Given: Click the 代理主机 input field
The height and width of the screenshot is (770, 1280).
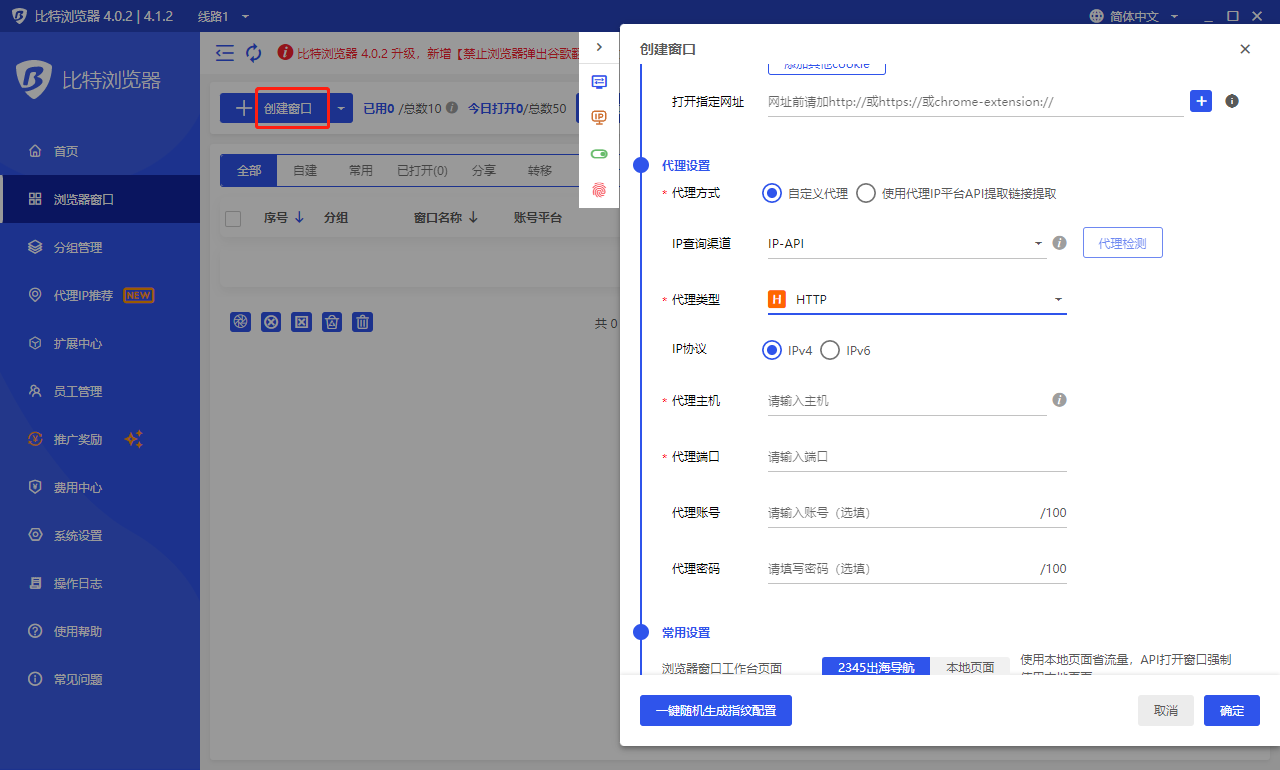Looking at the screenshot, I should [x=907, y=400].
